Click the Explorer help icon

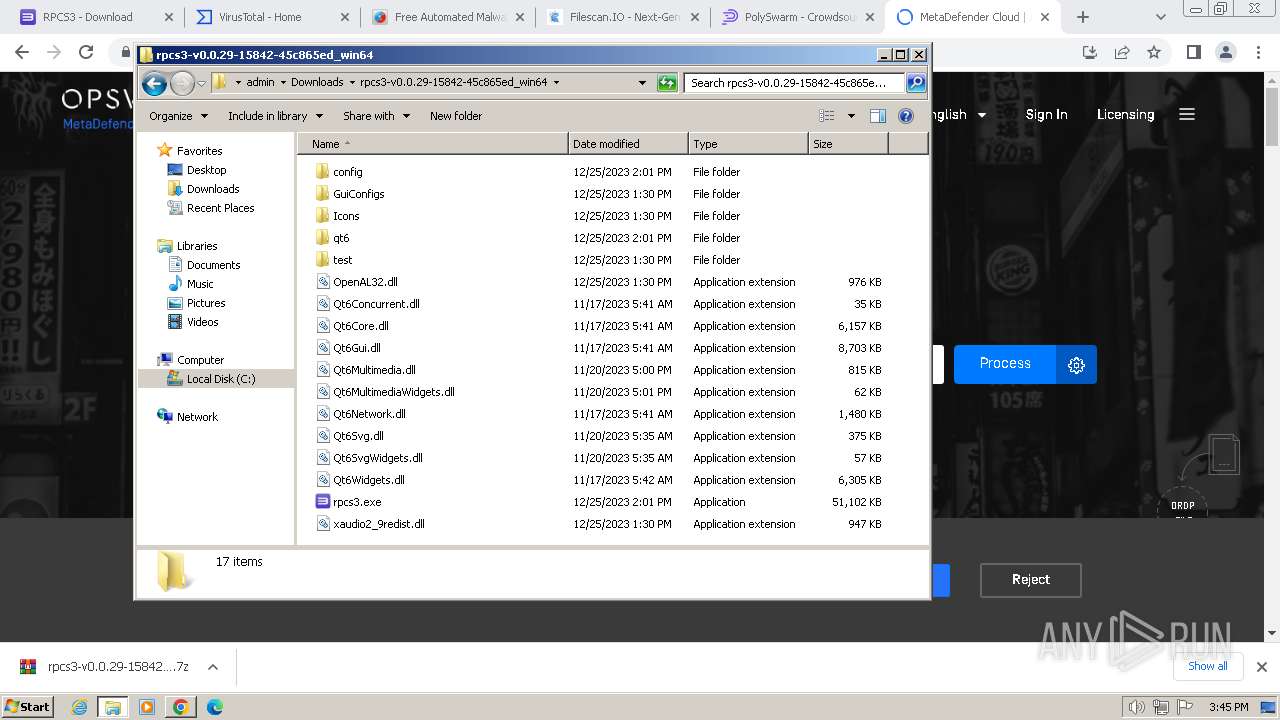point(906,116)
